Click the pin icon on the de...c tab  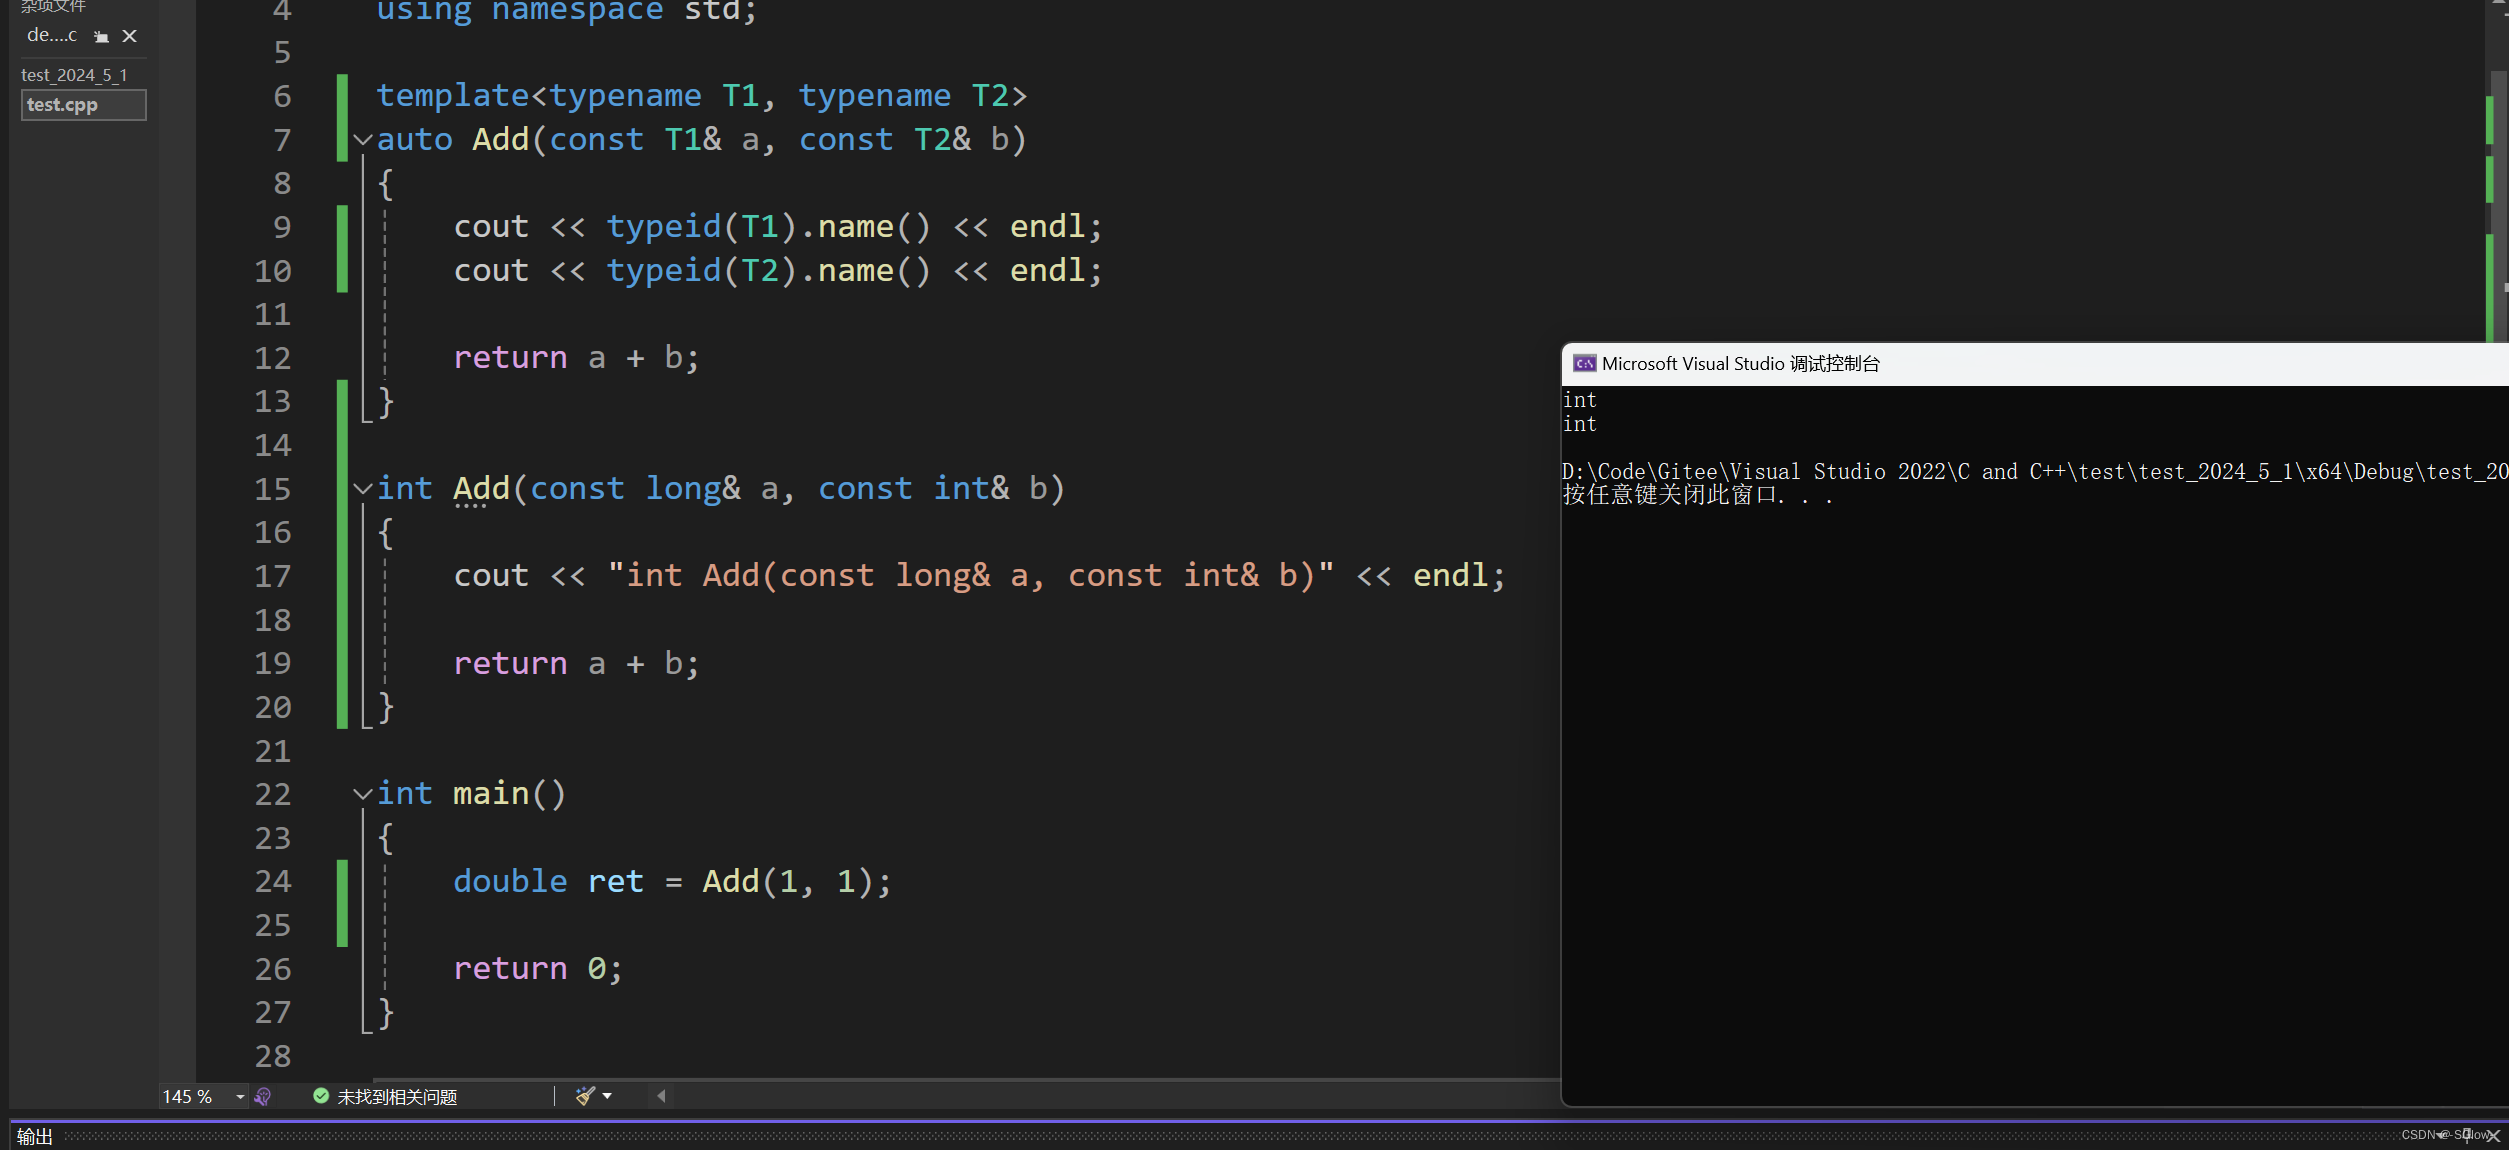click(x=101, y=37)
